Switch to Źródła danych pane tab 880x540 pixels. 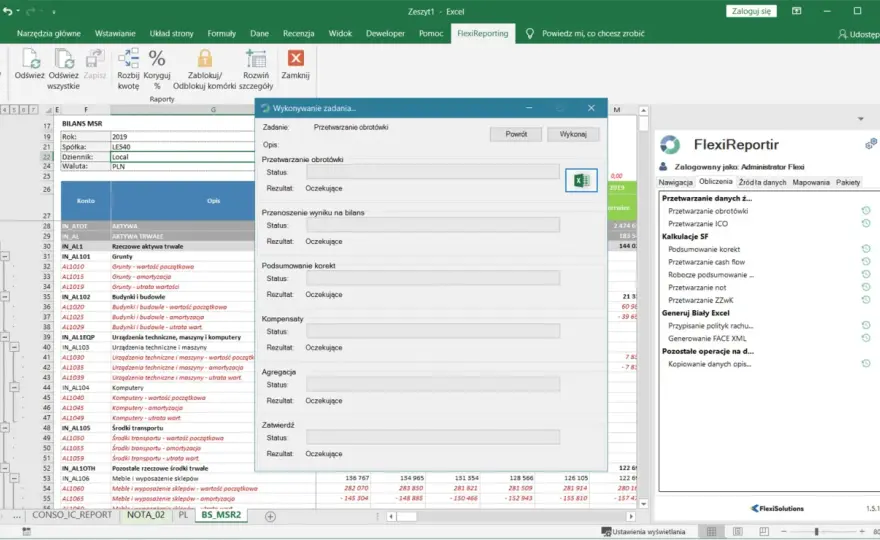(762, 182)
